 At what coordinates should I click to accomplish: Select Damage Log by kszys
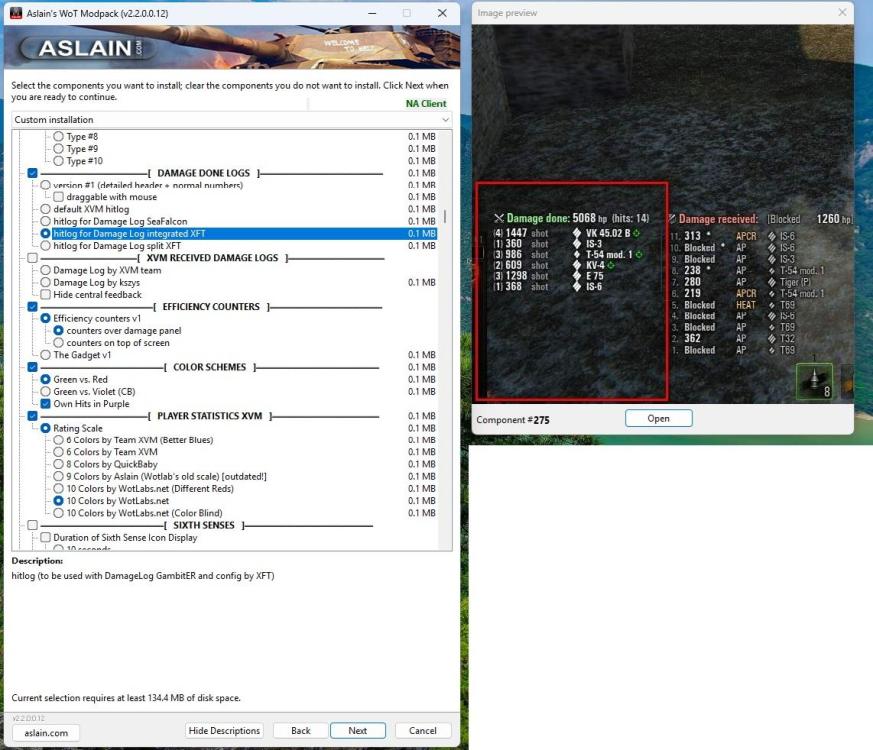tap(46, 282)
